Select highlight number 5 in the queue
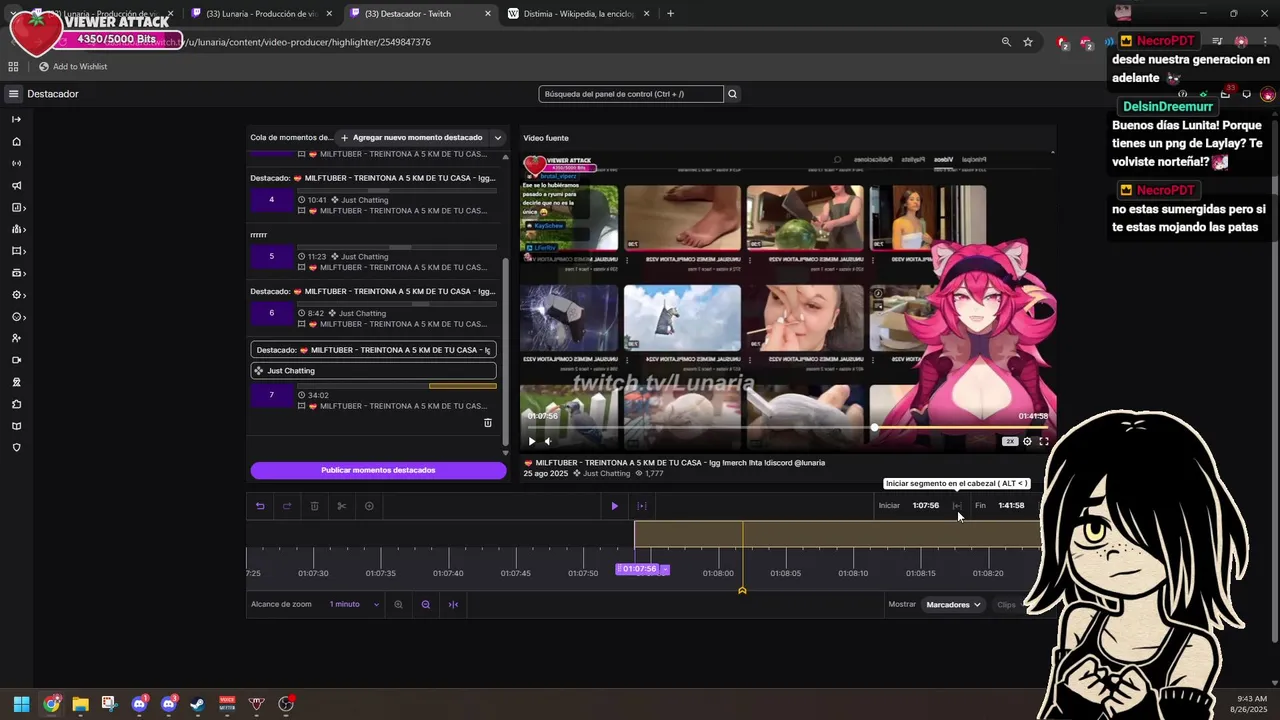This screenshot has width=1280, height=720. 271,257
